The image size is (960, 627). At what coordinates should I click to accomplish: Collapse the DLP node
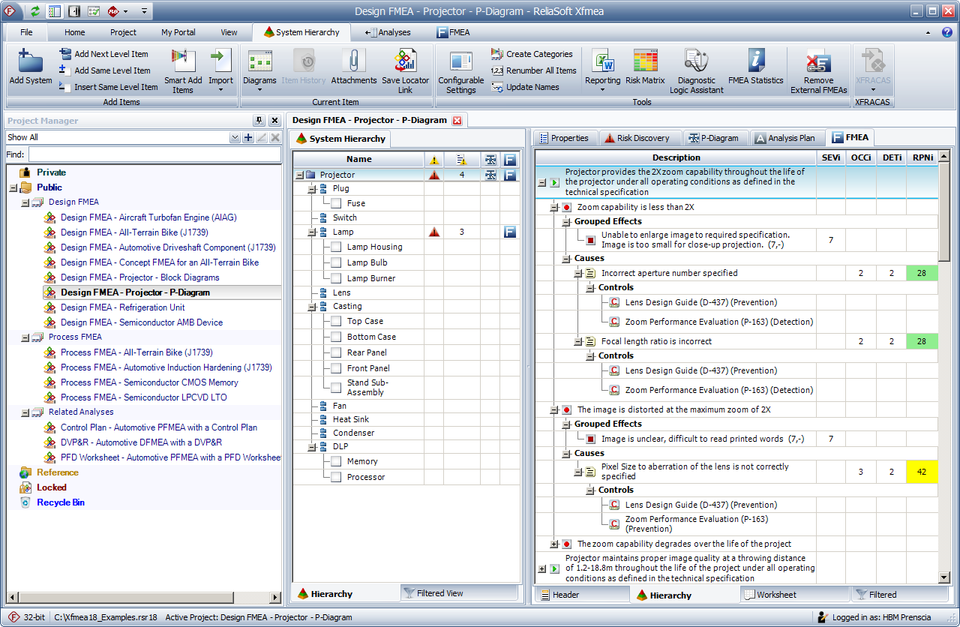click(312, 447)
